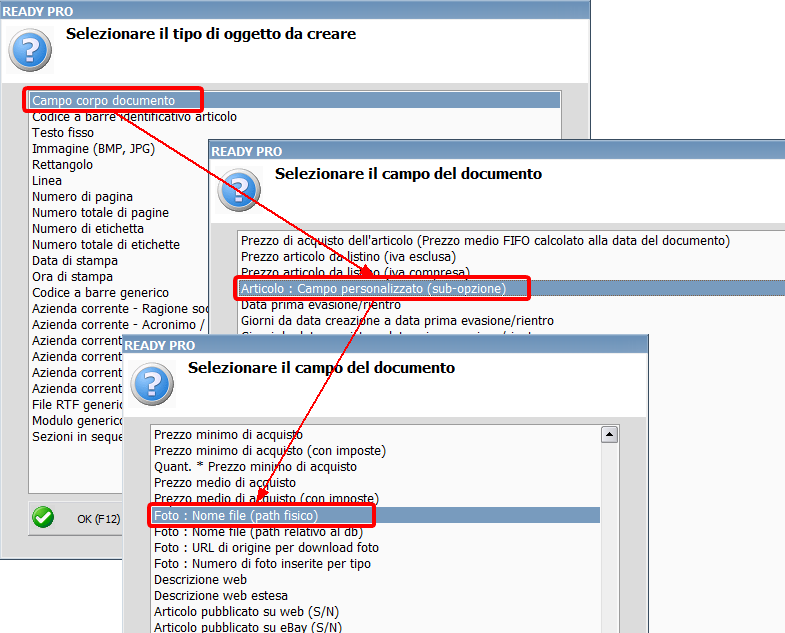Screen dimensions: 785x633
Task: Select 'Azienda corrente - Acronimo /' item
Action: pos(119,325)
